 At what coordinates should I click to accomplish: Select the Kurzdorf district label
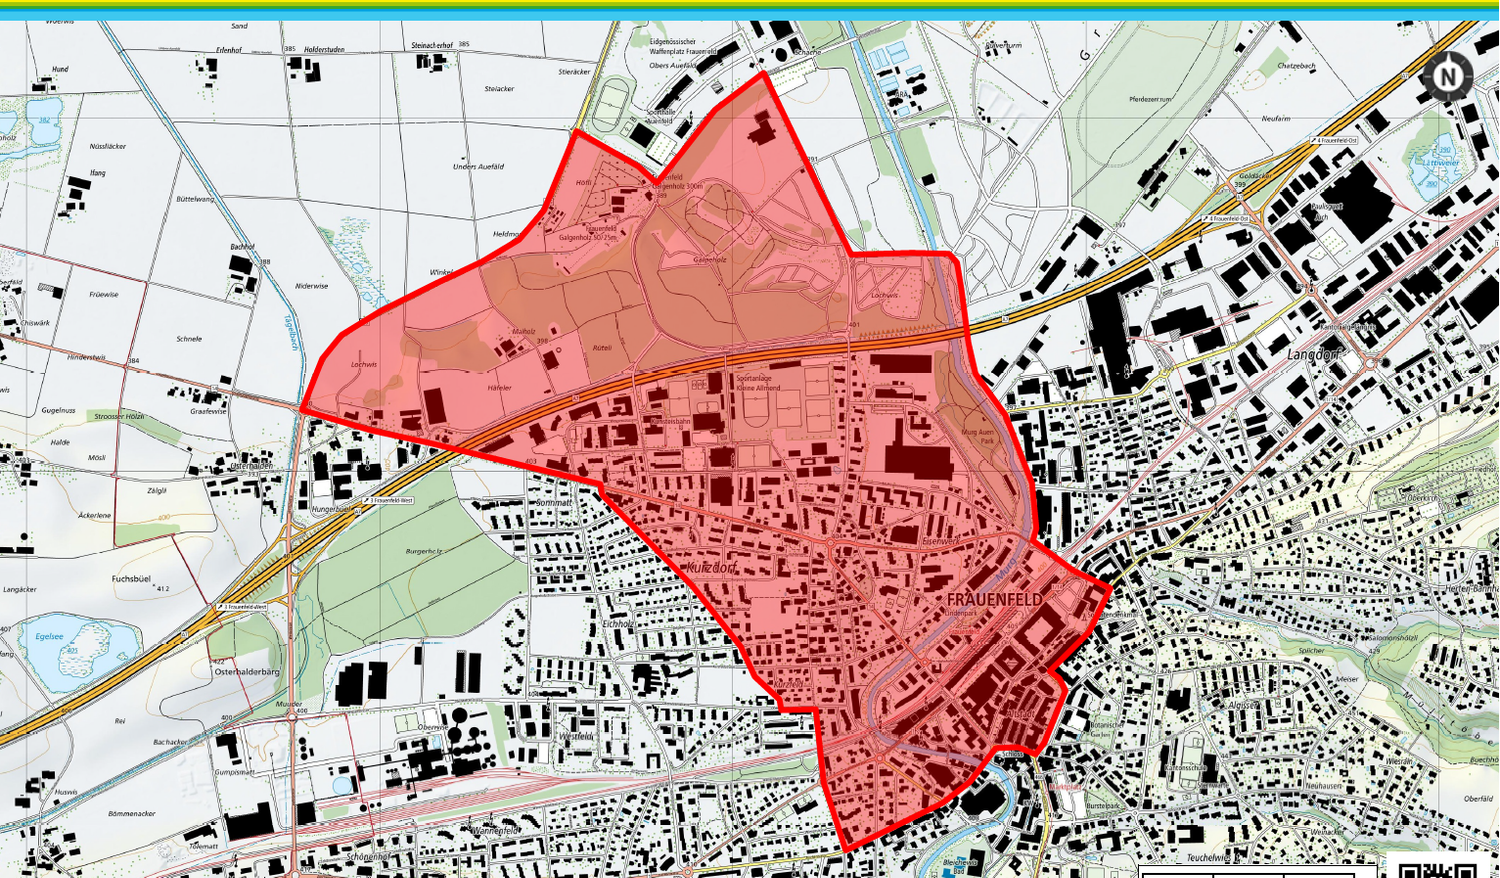(x=711, y=568)
